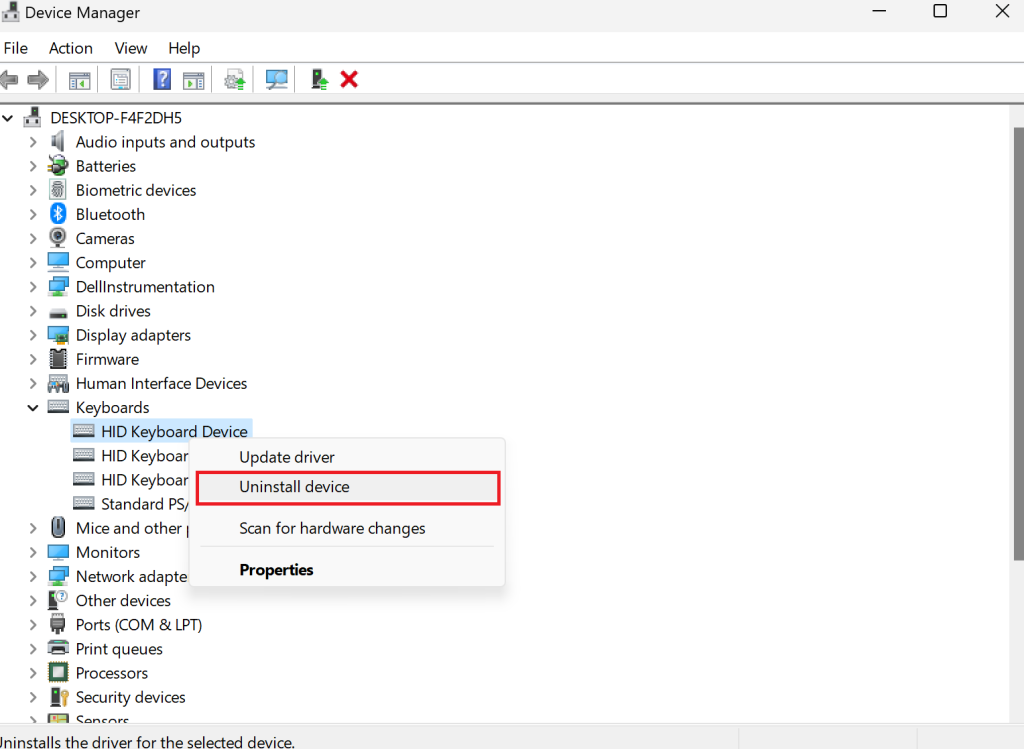Click the Scan for hardware changes toolbar icon
Image resolution: width=1024 pixels, height=749 pixels.
tap(276, 79)
